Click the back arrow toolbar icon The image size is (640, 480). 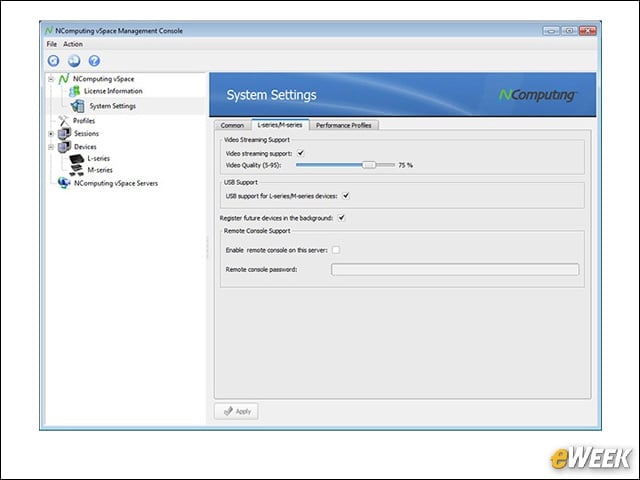pyautogui.click(x=53, y=61)
